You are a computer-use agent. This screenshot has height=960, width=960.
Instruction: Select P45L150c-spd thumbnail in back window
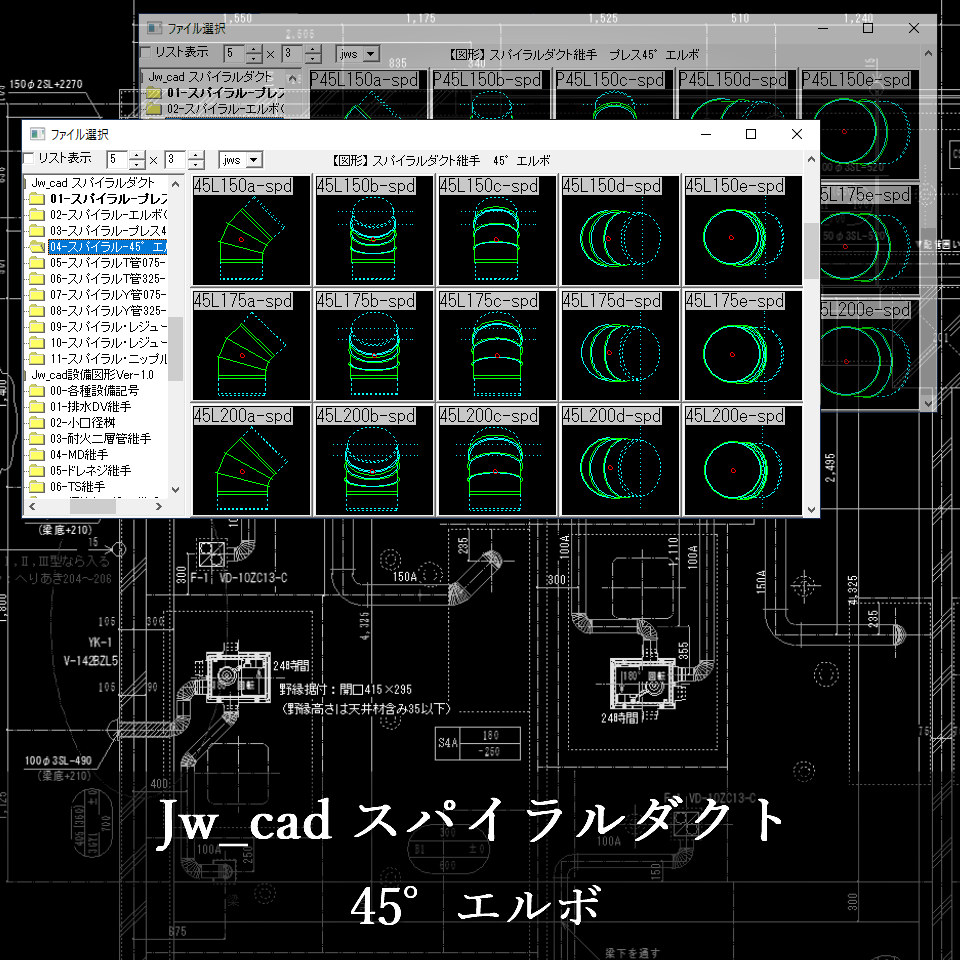coord(614,94)
